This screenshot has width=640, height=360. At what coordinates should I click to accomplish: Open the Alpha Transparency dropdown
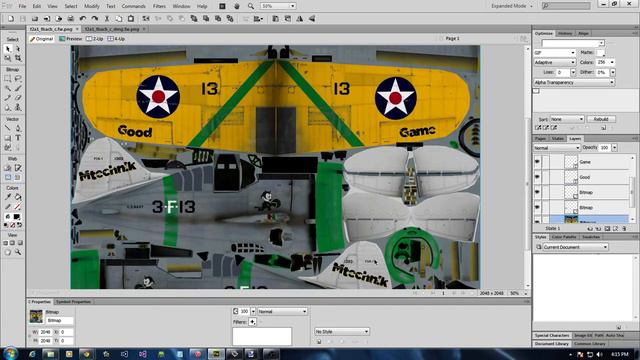(574, 82)
